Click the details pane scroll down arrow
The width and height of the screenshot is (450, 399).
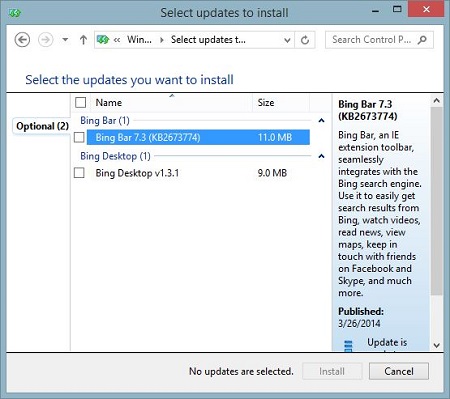tap(437, 345)
